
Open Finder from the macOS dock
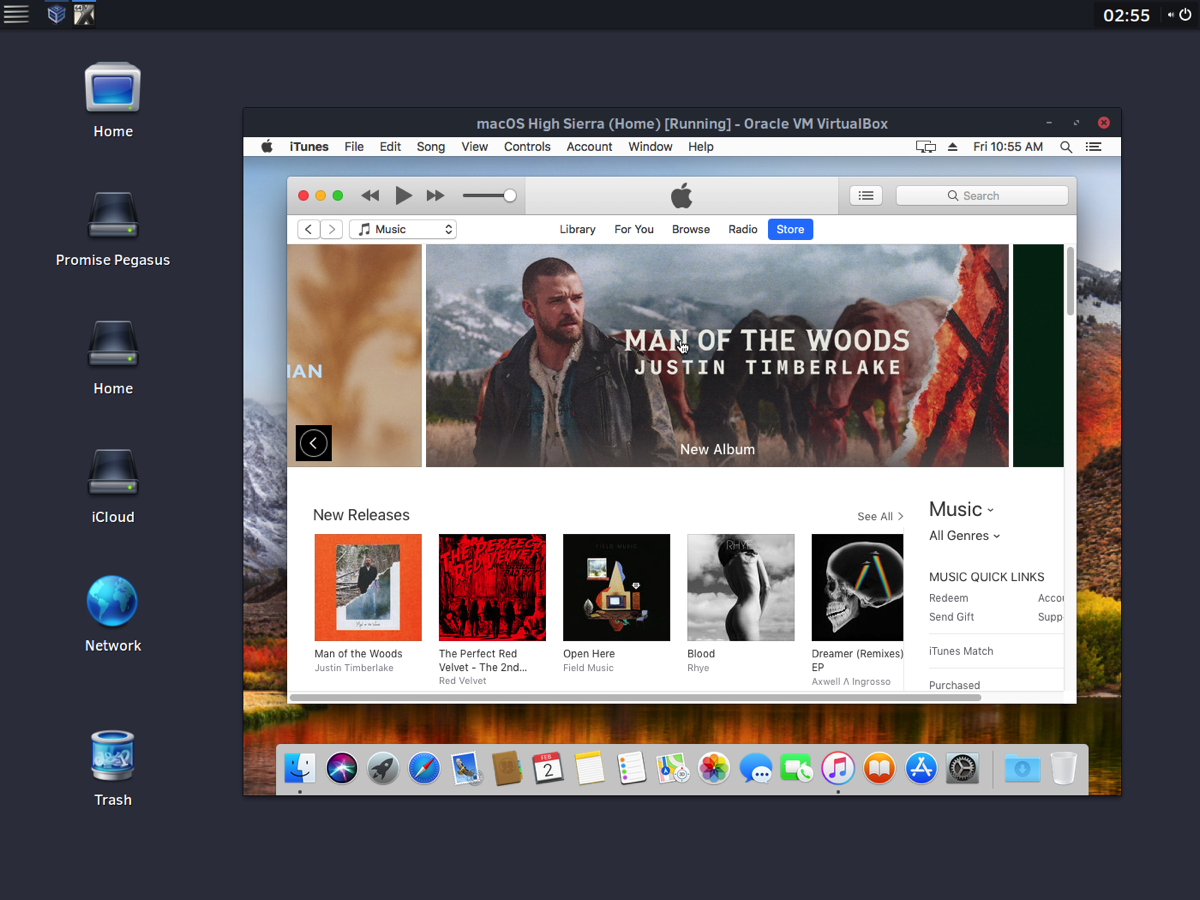[300, 768]
